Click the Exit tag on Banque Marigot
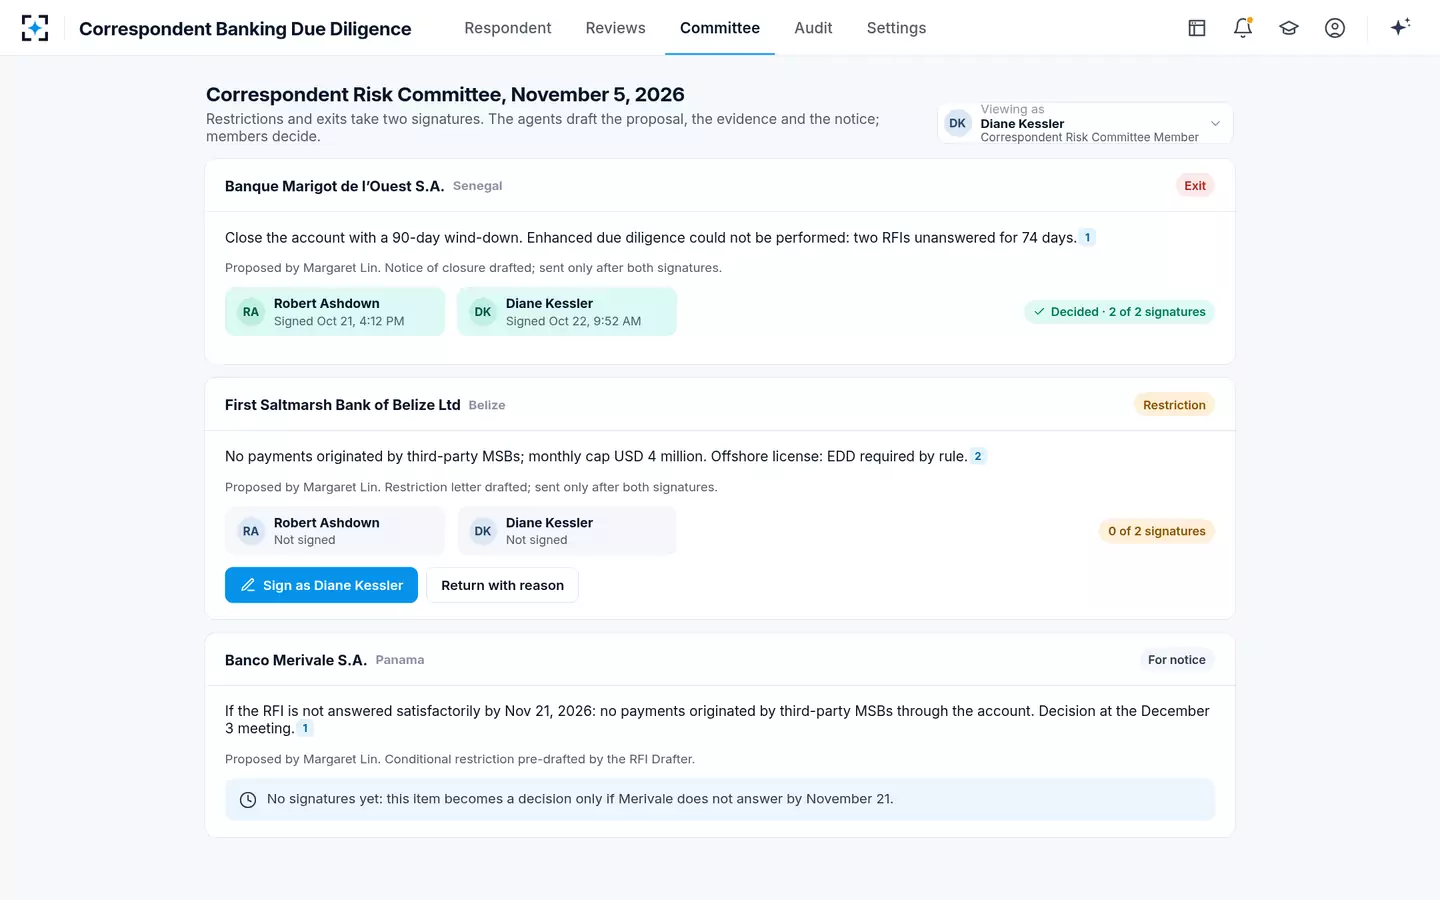The image size is (1440, 900). click(x=1195, y=186)
